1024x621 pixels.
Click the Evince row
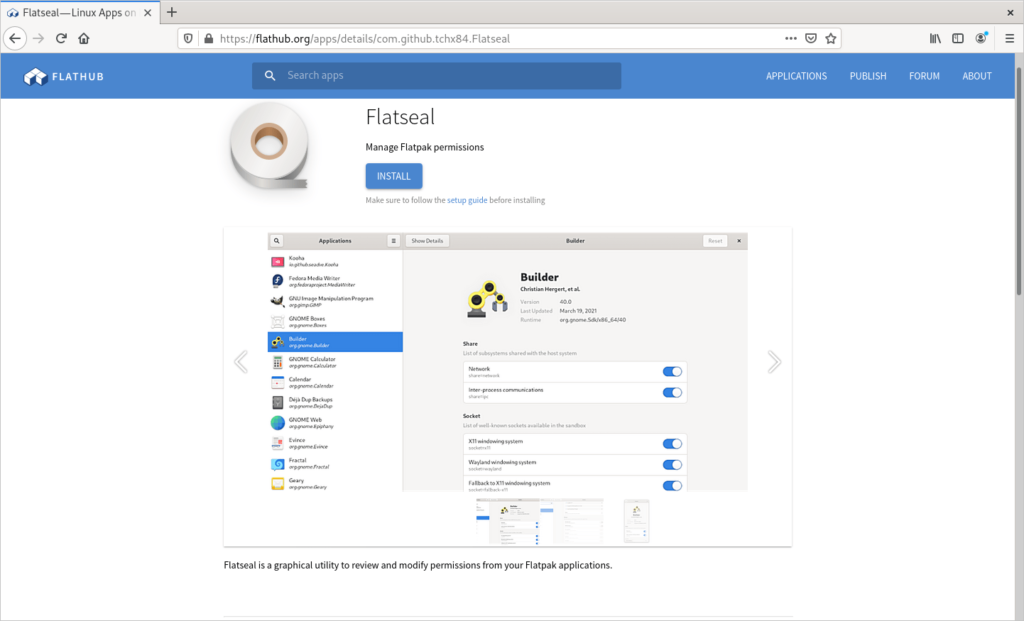click(335, 443)
